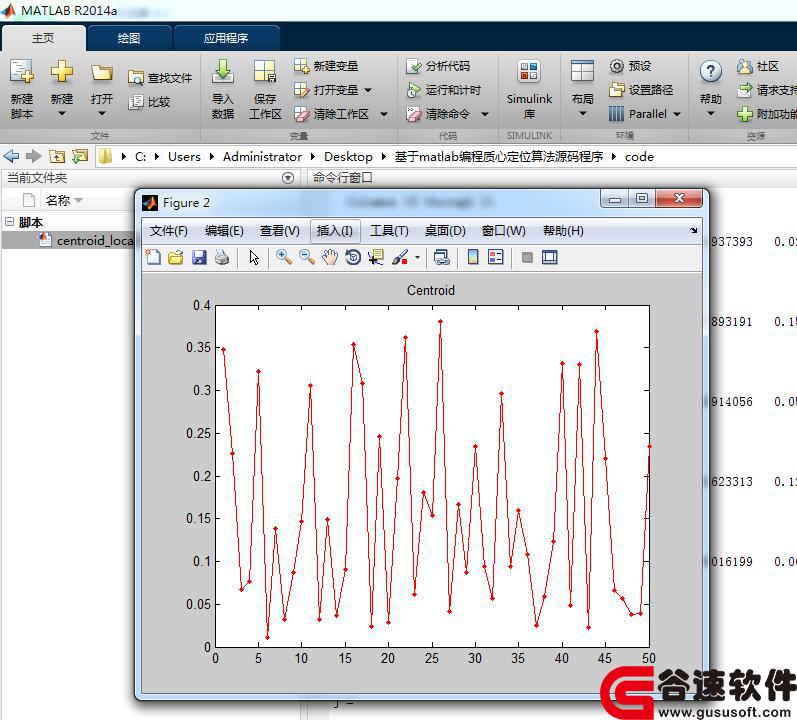Click the Show Plot Tools icon
797x720 pixels.
click(x=549, y=257)
